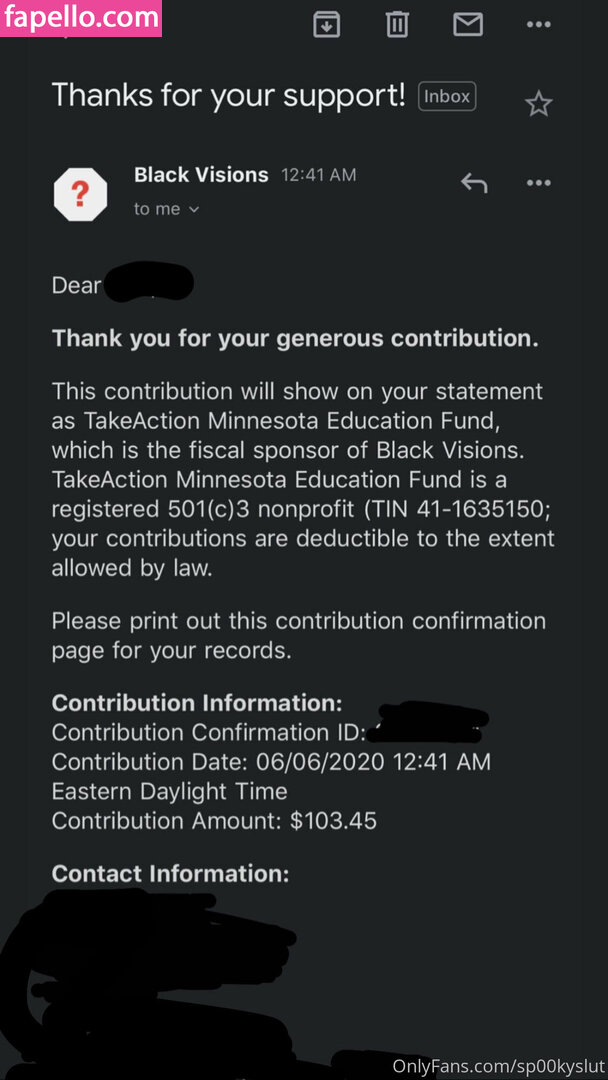
Task: Mark as unread via the envelope icon
Action: tap(468, 24)
